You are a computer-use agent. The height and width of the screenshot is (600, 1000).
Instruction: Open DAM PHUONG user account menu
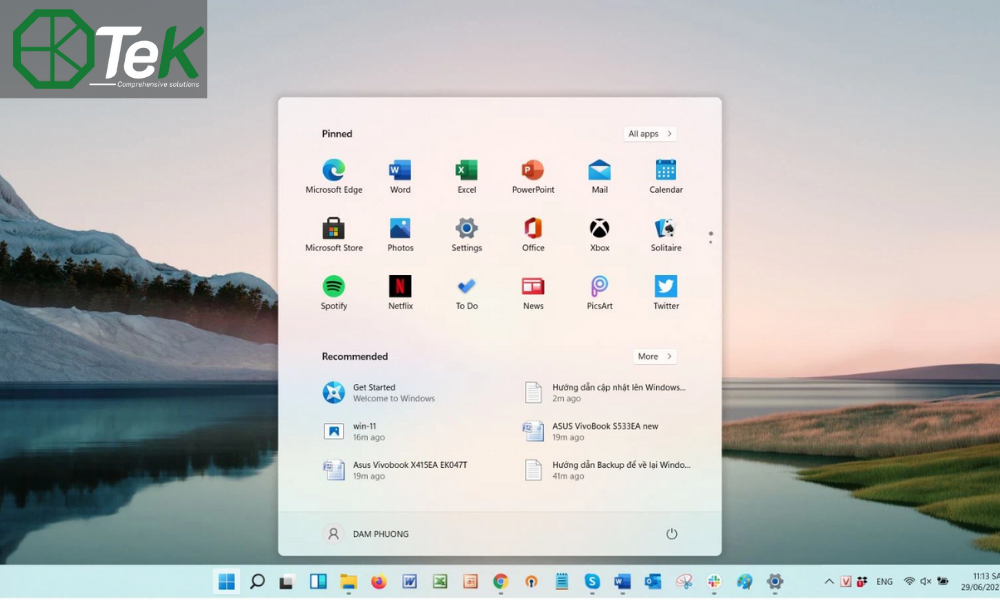[x=366, y=534]
